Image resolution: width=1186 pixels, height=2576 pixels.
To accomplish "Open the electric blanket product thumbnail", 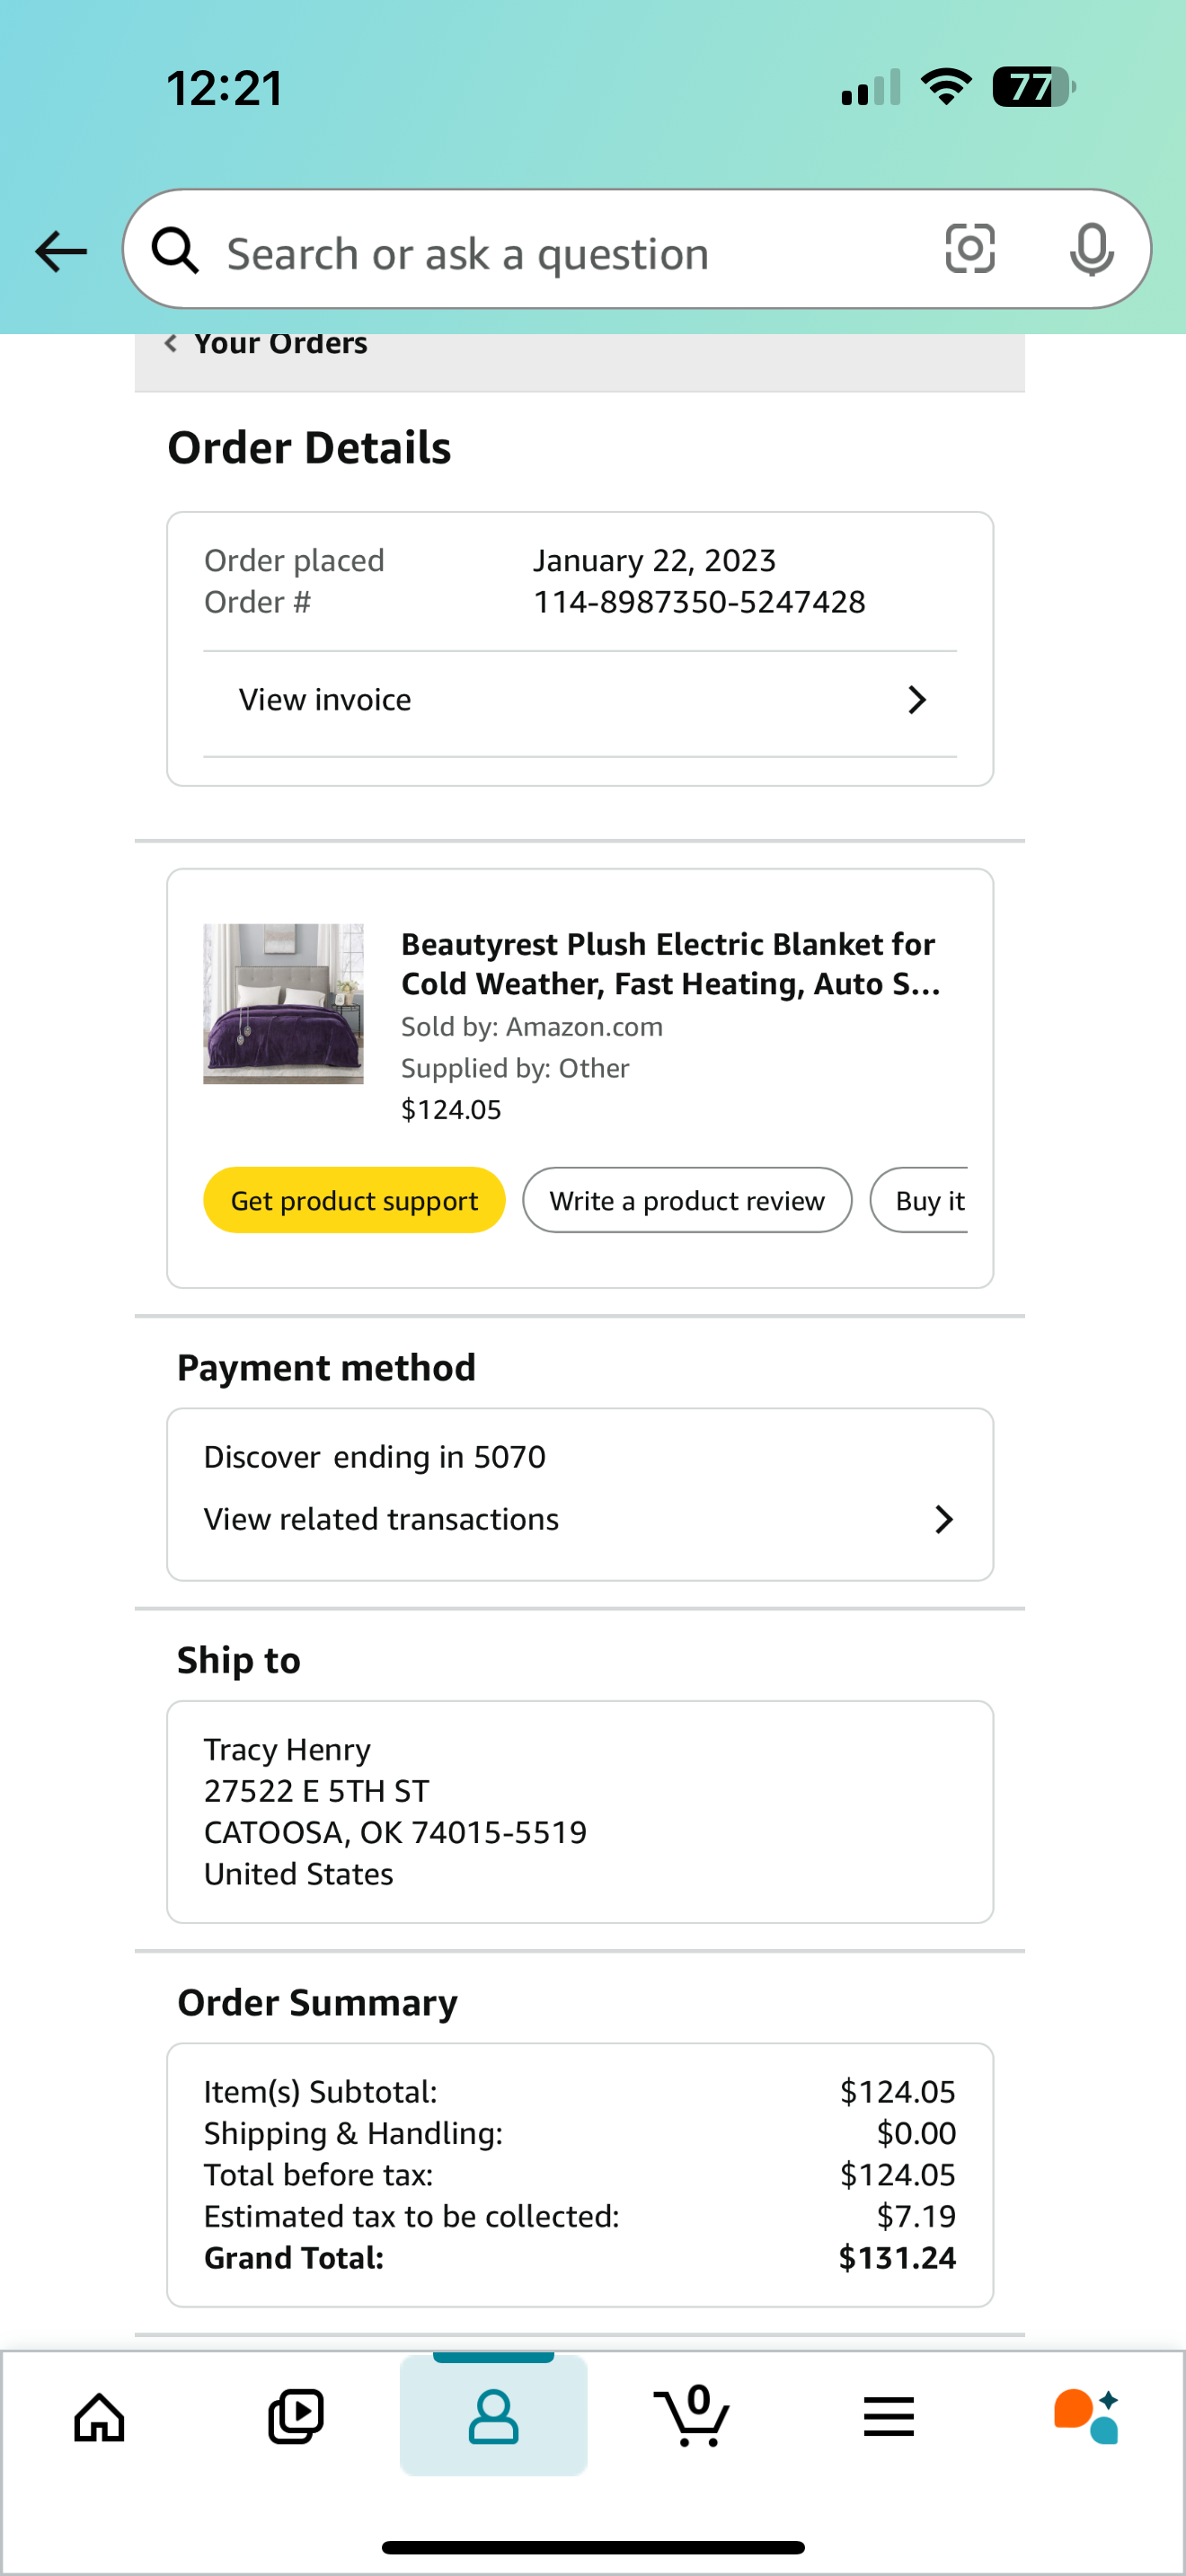I will [284, 1004].
